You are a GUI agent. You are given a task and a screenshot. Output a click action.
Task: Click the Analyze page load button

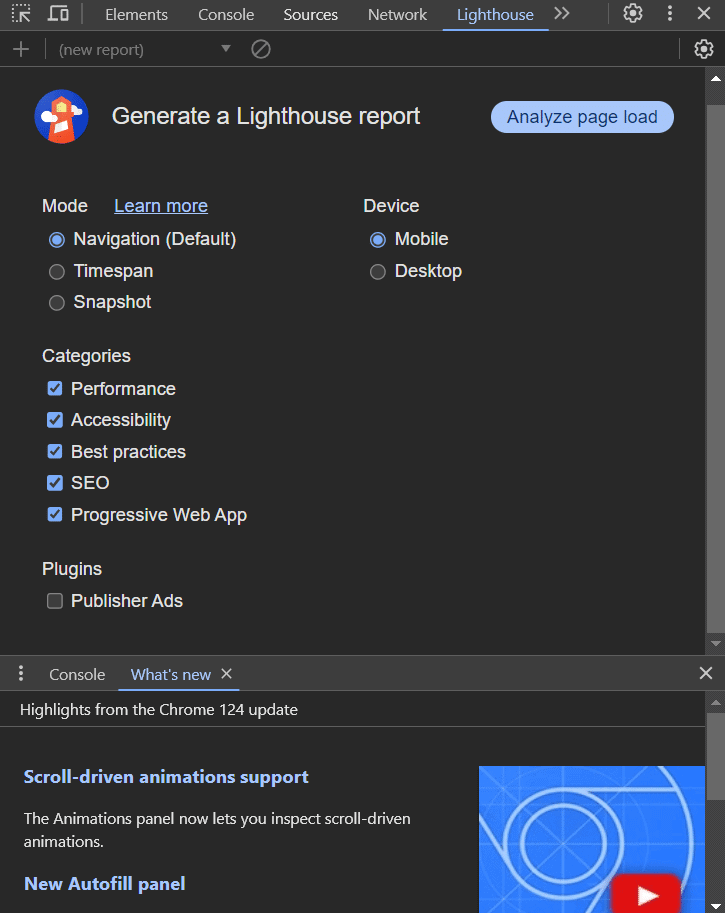coord(582,117)
